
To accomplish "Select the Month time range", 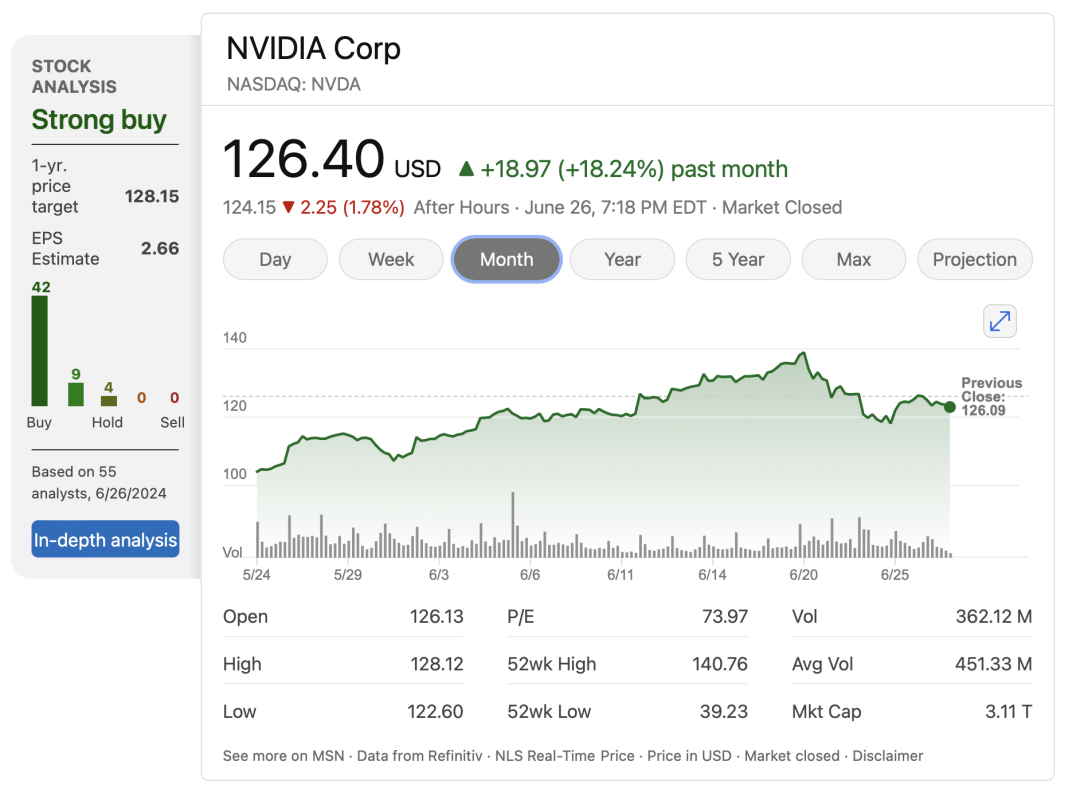I will [507, 259].
